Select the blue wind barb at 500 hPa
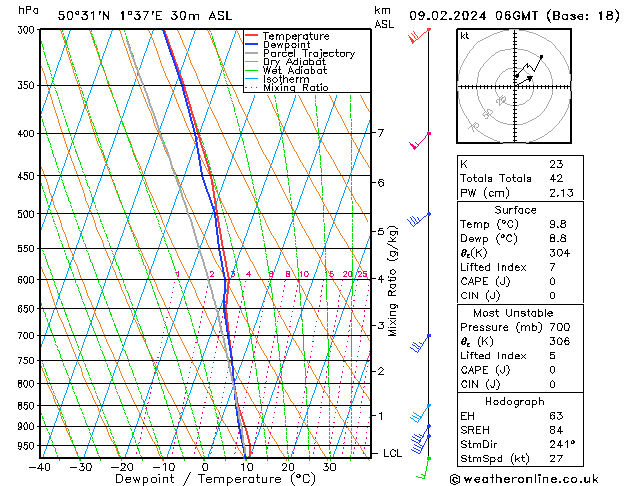The image size is (629, 486). click(418, 220)
